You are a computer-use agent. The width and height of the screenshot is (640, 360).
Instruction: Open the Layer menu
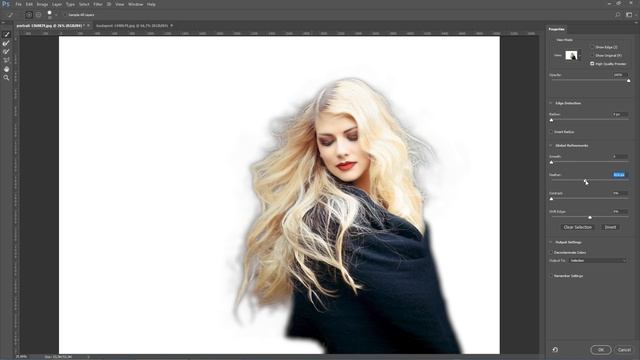pyautogui.click(x=57, y=4)
